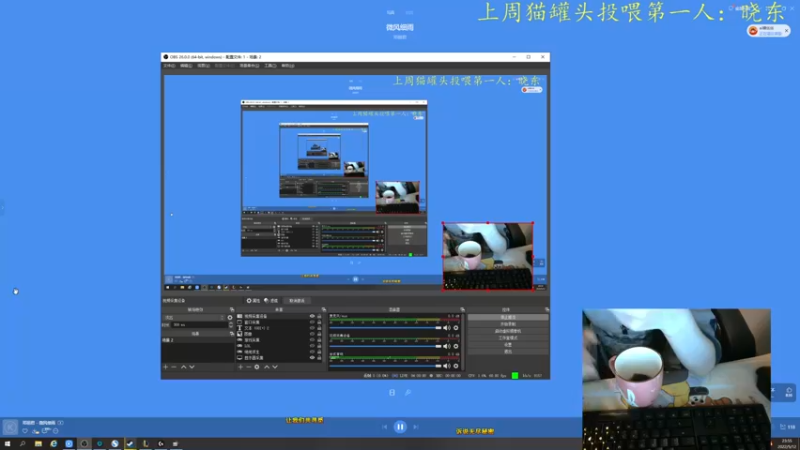Image resolution: width=800 pixels, height=450 pixels.
Task: Pop out the sources dock panel
Action: [x=323, y=309]
